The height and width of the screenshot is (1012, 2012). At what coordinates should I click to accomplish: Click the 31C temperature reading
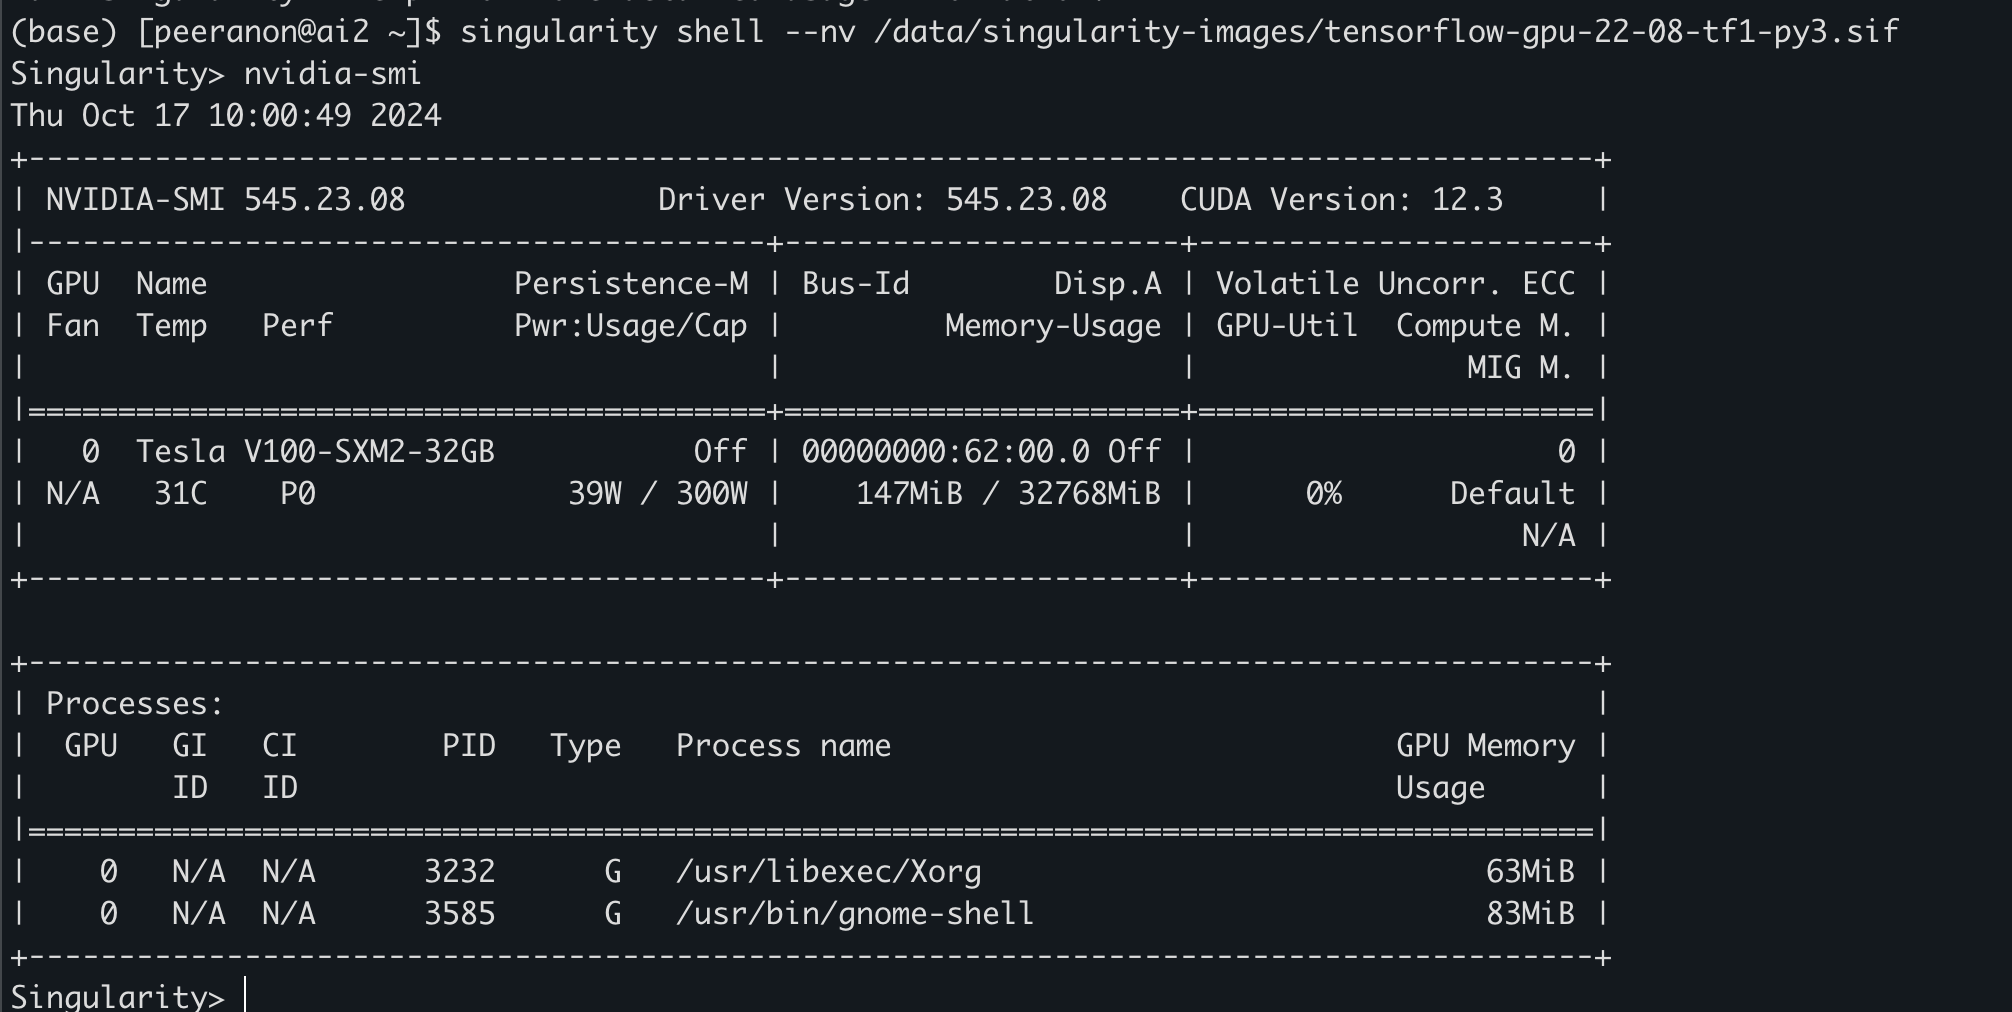181,494
